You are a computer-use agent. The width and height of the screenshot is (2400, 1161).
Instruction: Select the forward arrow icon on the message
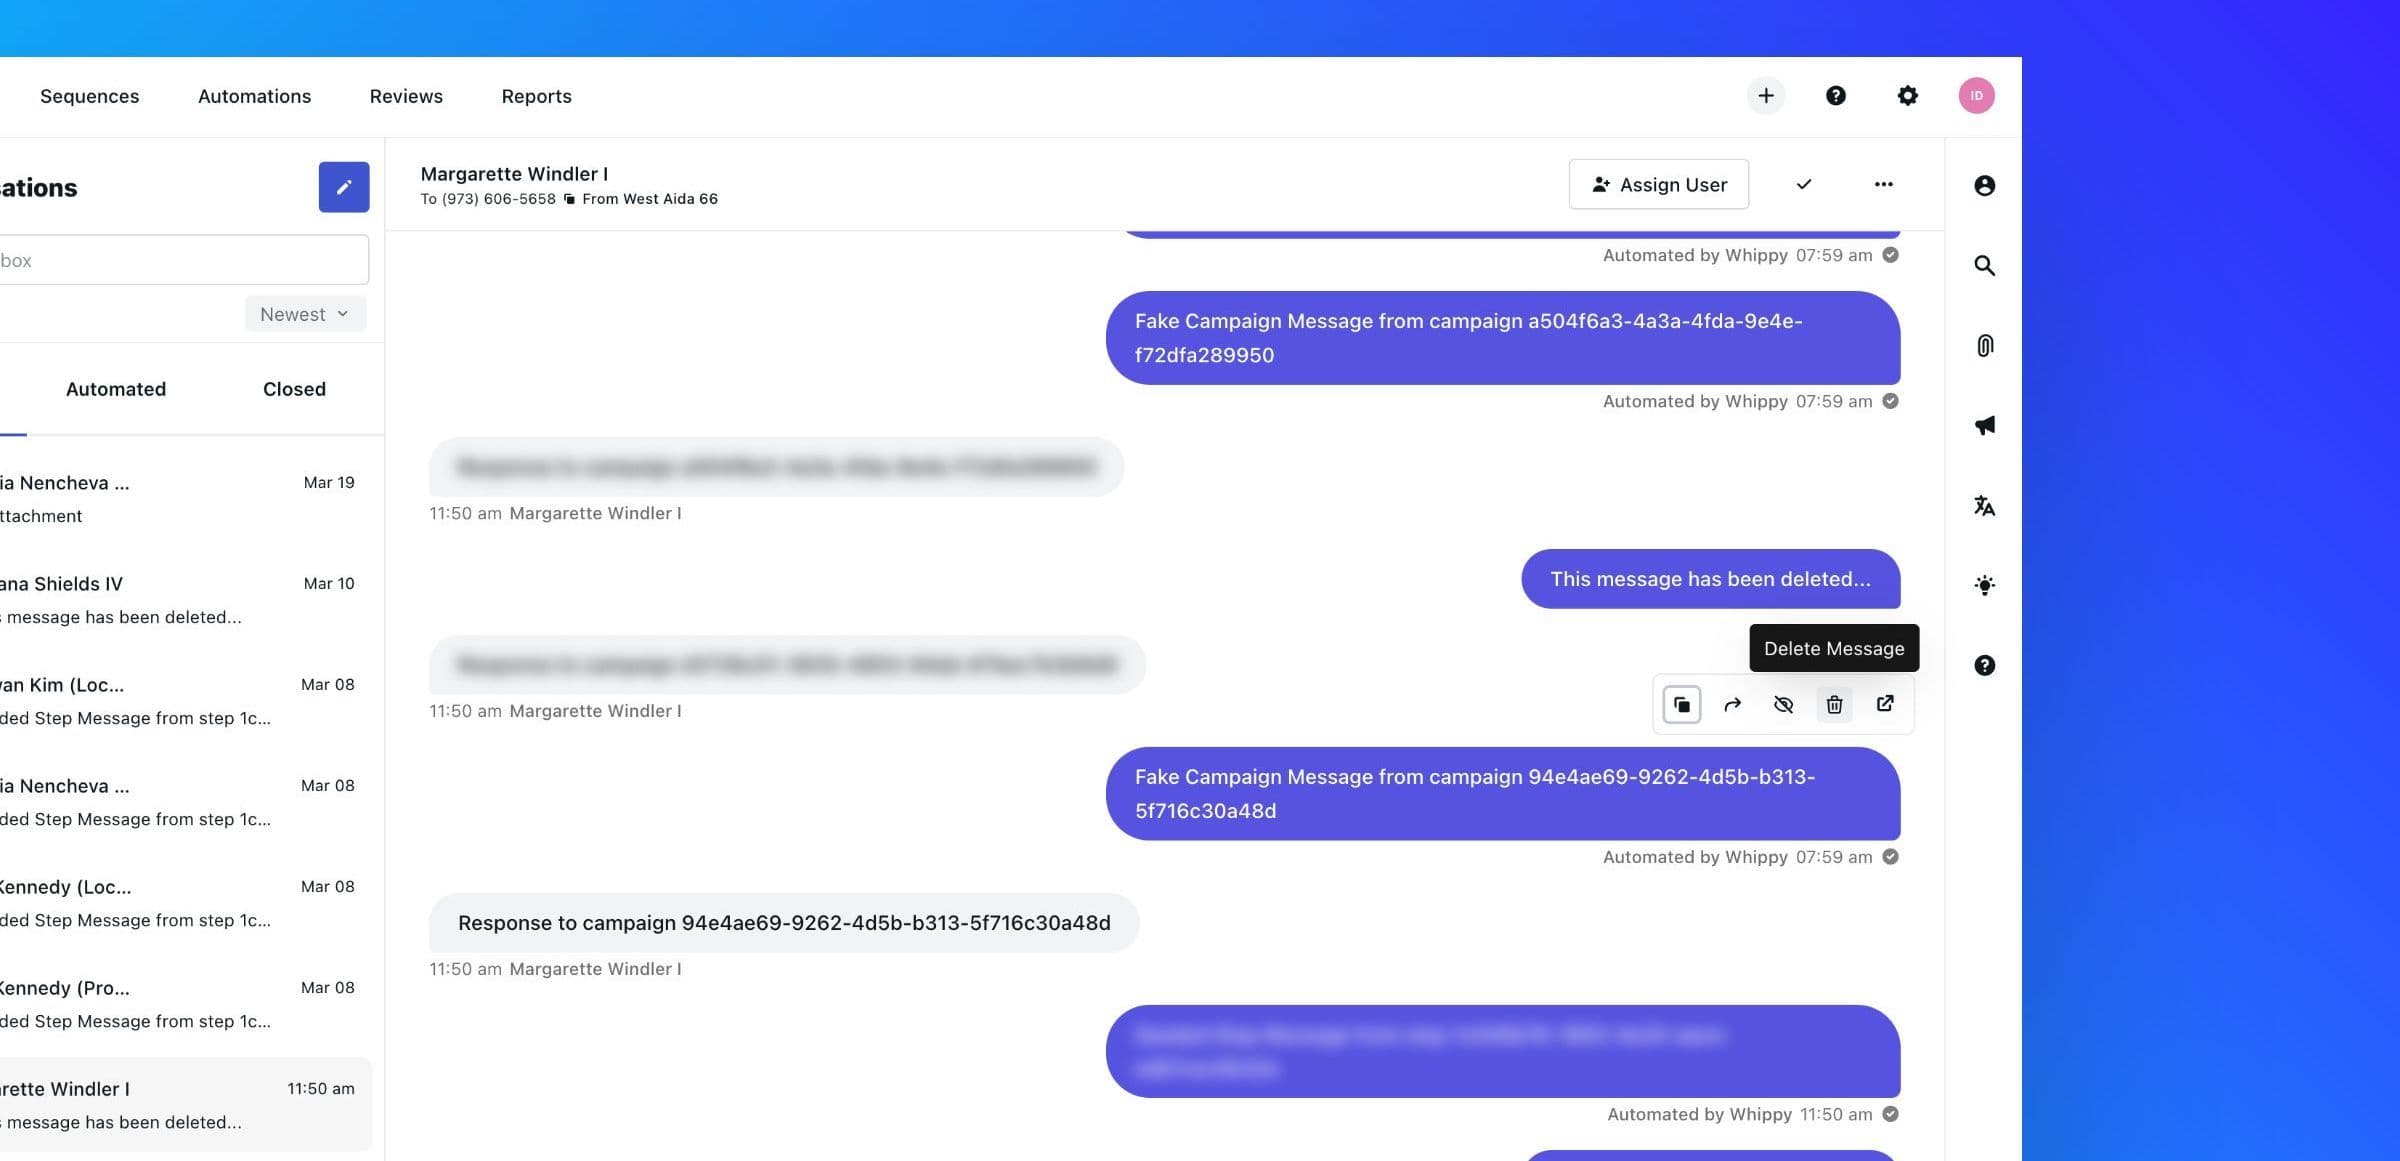click(1732, 704)
